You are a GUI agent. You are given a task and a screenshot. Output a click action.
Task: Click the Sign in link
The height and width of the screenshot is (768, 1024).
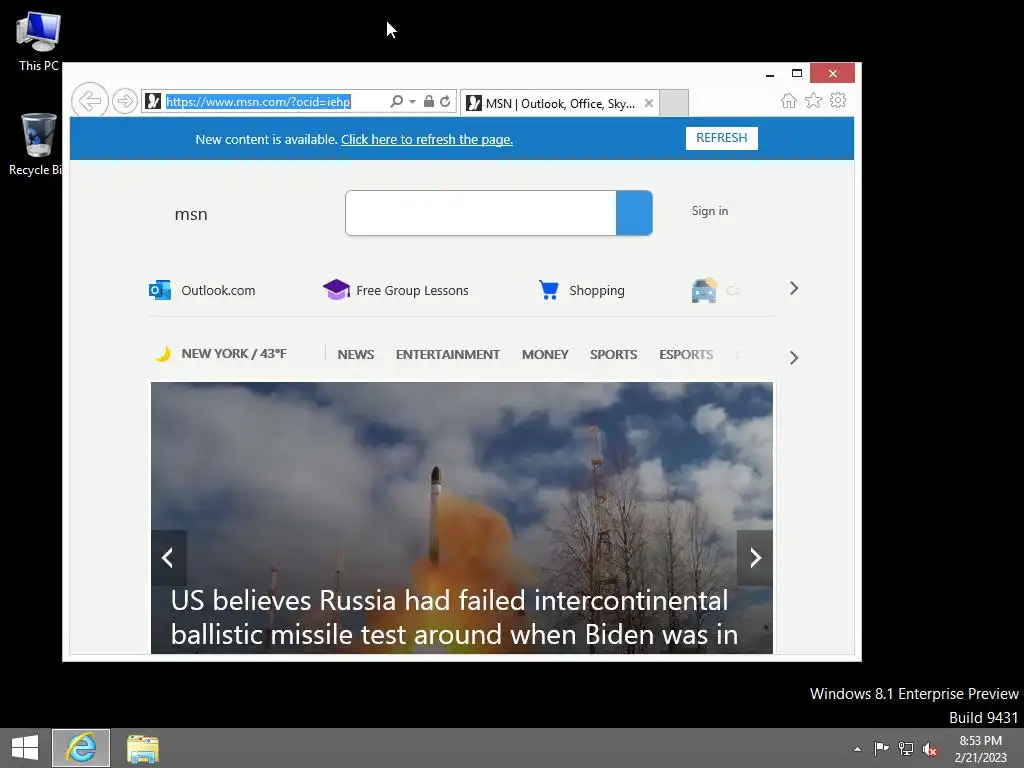tap(710, 211)
